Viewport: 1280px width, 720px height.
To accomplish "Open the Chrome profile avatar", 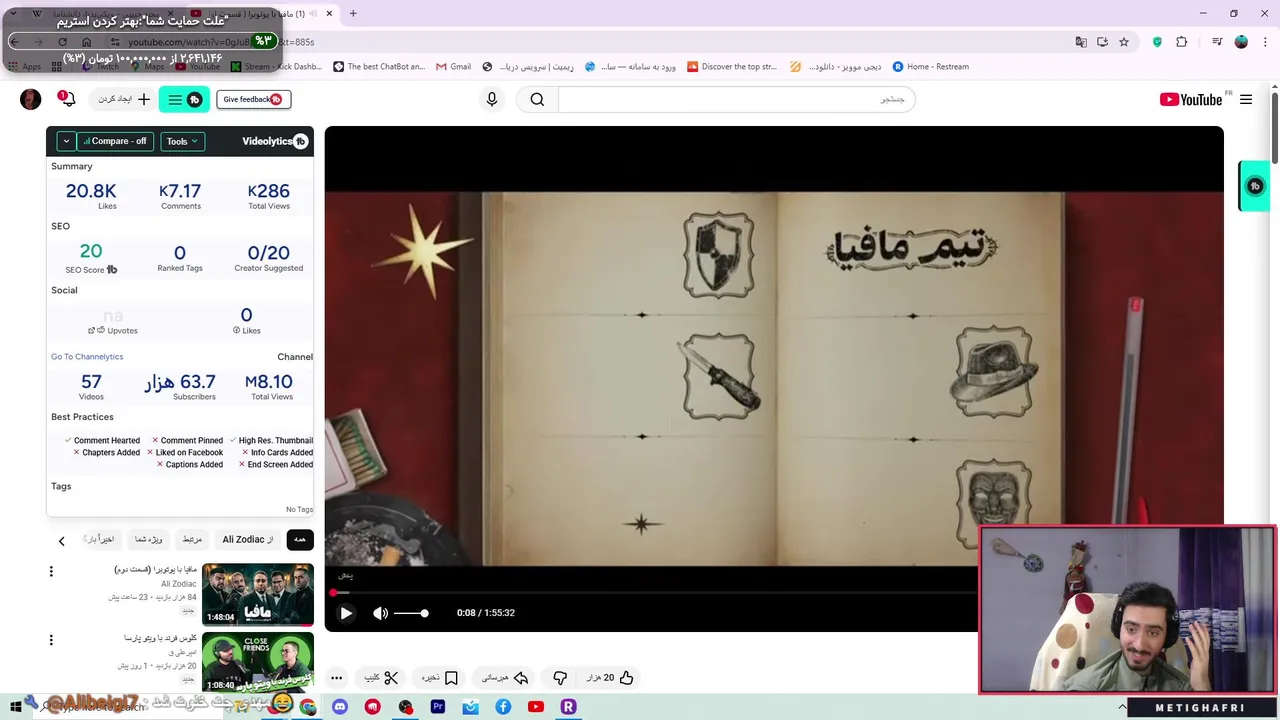I will click(x=1241, y=42).
